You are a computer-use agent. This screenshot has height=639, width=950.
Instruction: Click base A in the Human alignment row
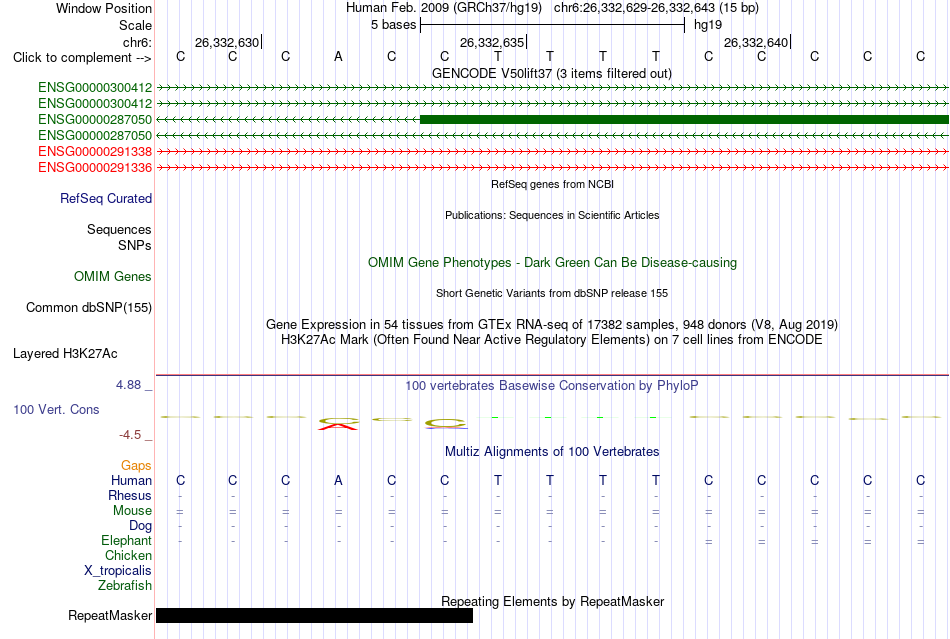point(338,480)
